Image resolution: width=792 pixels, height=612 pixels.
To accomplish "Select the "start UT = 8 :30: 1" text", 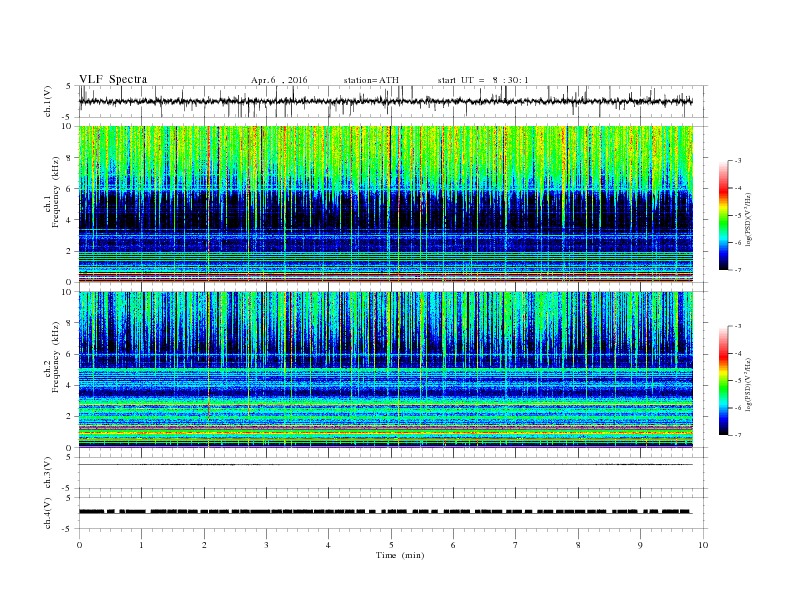I will (x=483, y=80).
